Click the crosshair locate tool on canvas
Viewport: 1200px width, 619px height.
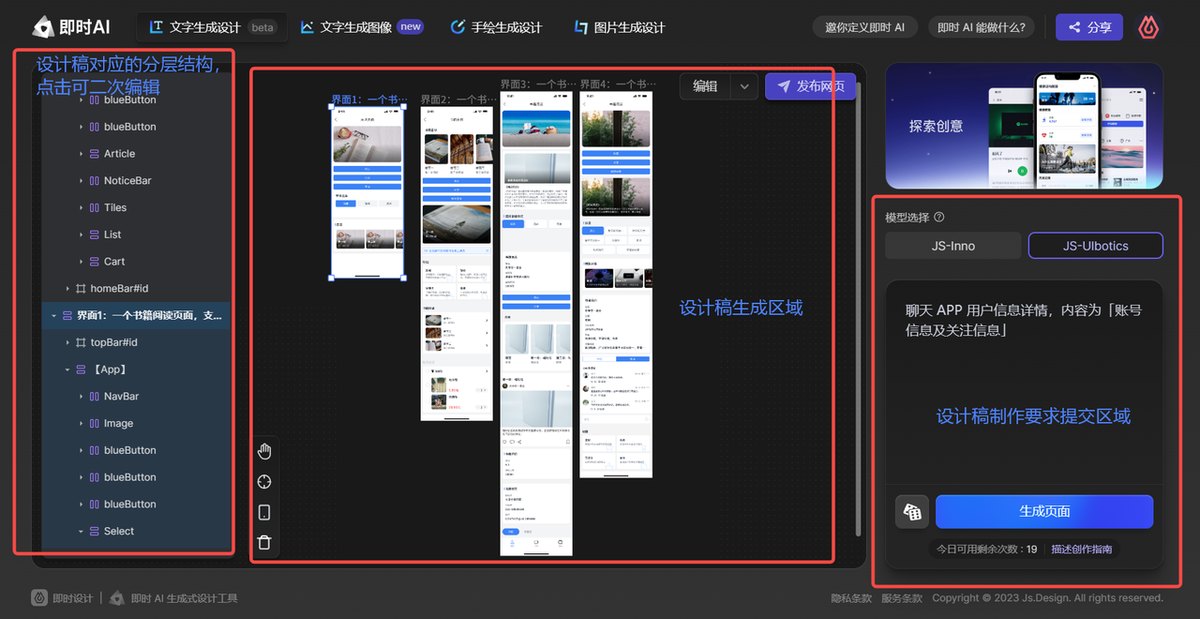click(264, 482)
